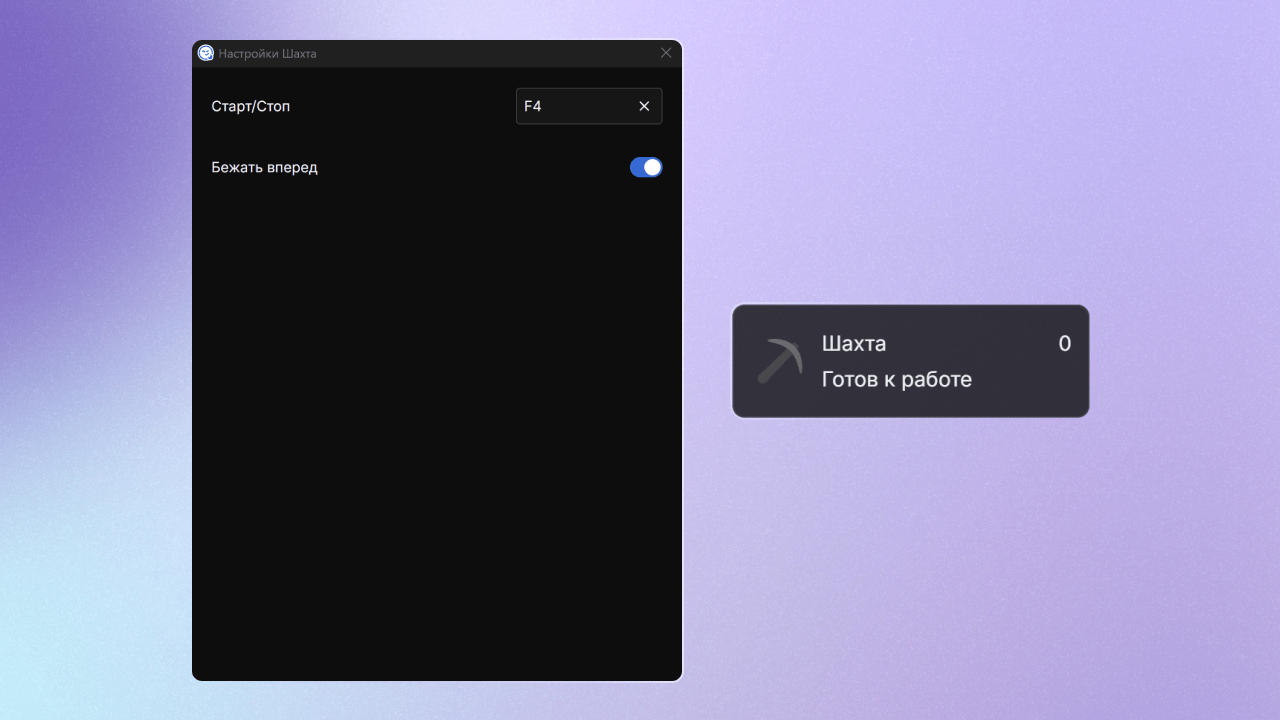Click the purple desktop background above the widget

coord(910,180)
